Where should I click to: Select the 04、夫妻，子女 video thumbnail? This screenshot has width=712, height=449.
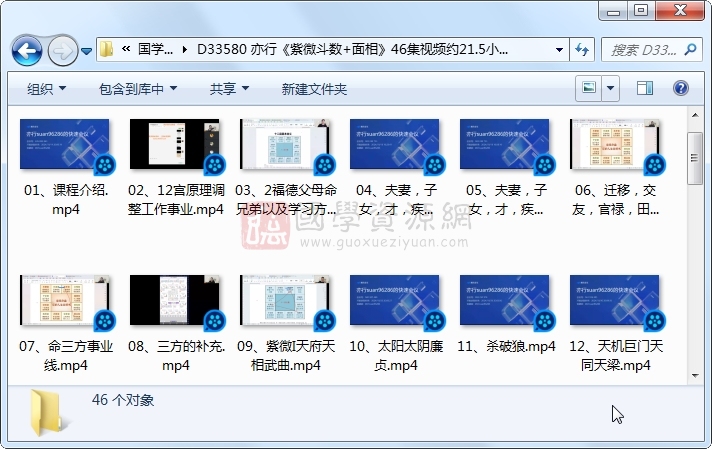point(395,144)
